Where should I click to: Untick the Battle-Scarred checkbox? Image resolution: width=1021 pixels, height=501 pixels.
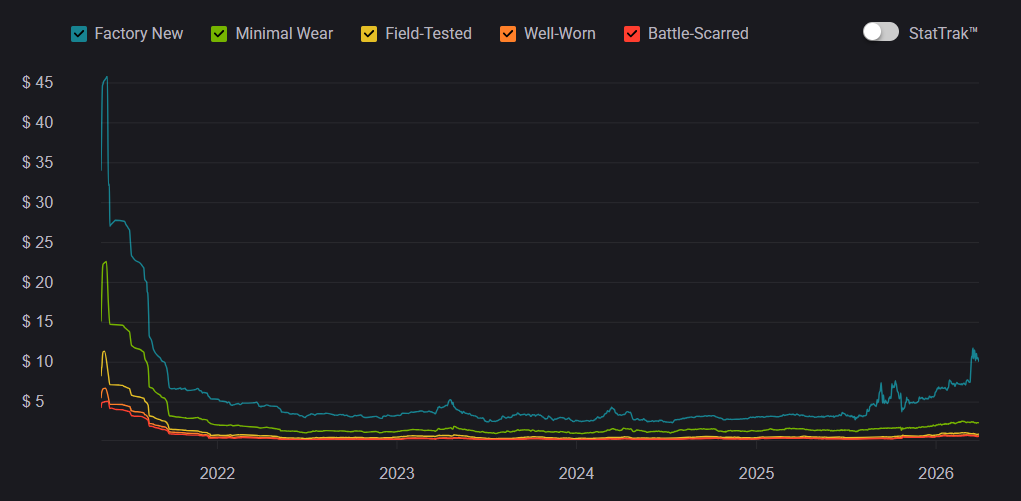coord(632,34)
